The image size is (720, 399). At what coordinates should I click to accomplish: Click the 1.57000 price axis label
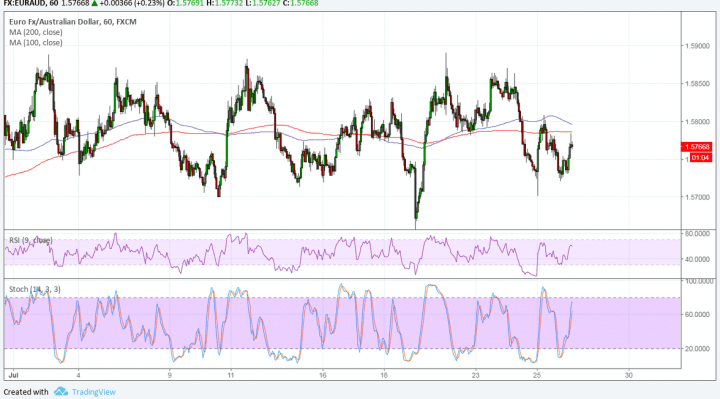tap(697, 197)
